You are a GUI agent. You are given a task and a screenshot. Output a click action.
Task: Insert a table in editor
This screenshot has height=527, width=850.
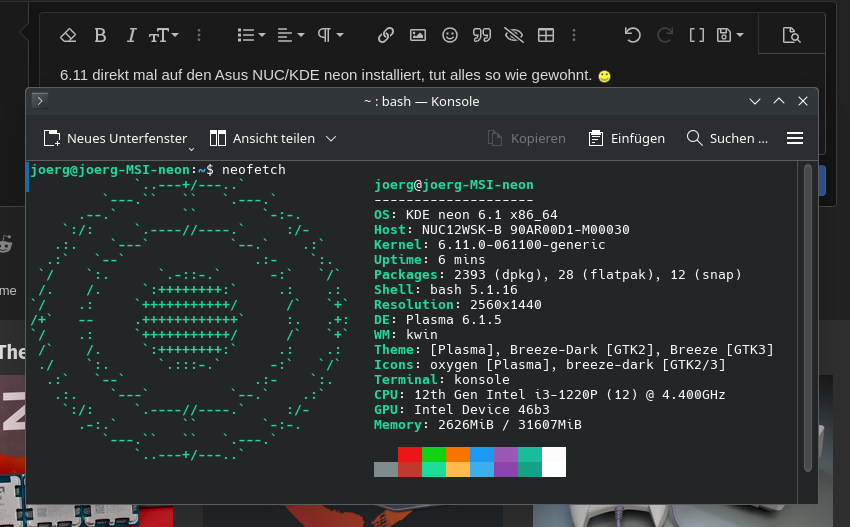tap(545, 36)
